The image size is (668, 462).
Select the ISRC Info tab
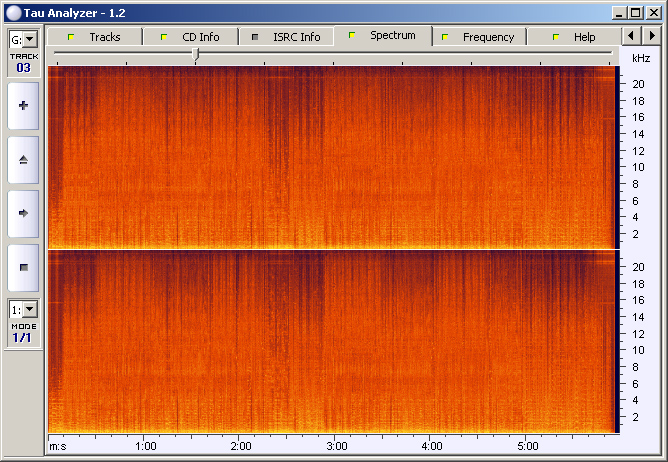[286, 37]
